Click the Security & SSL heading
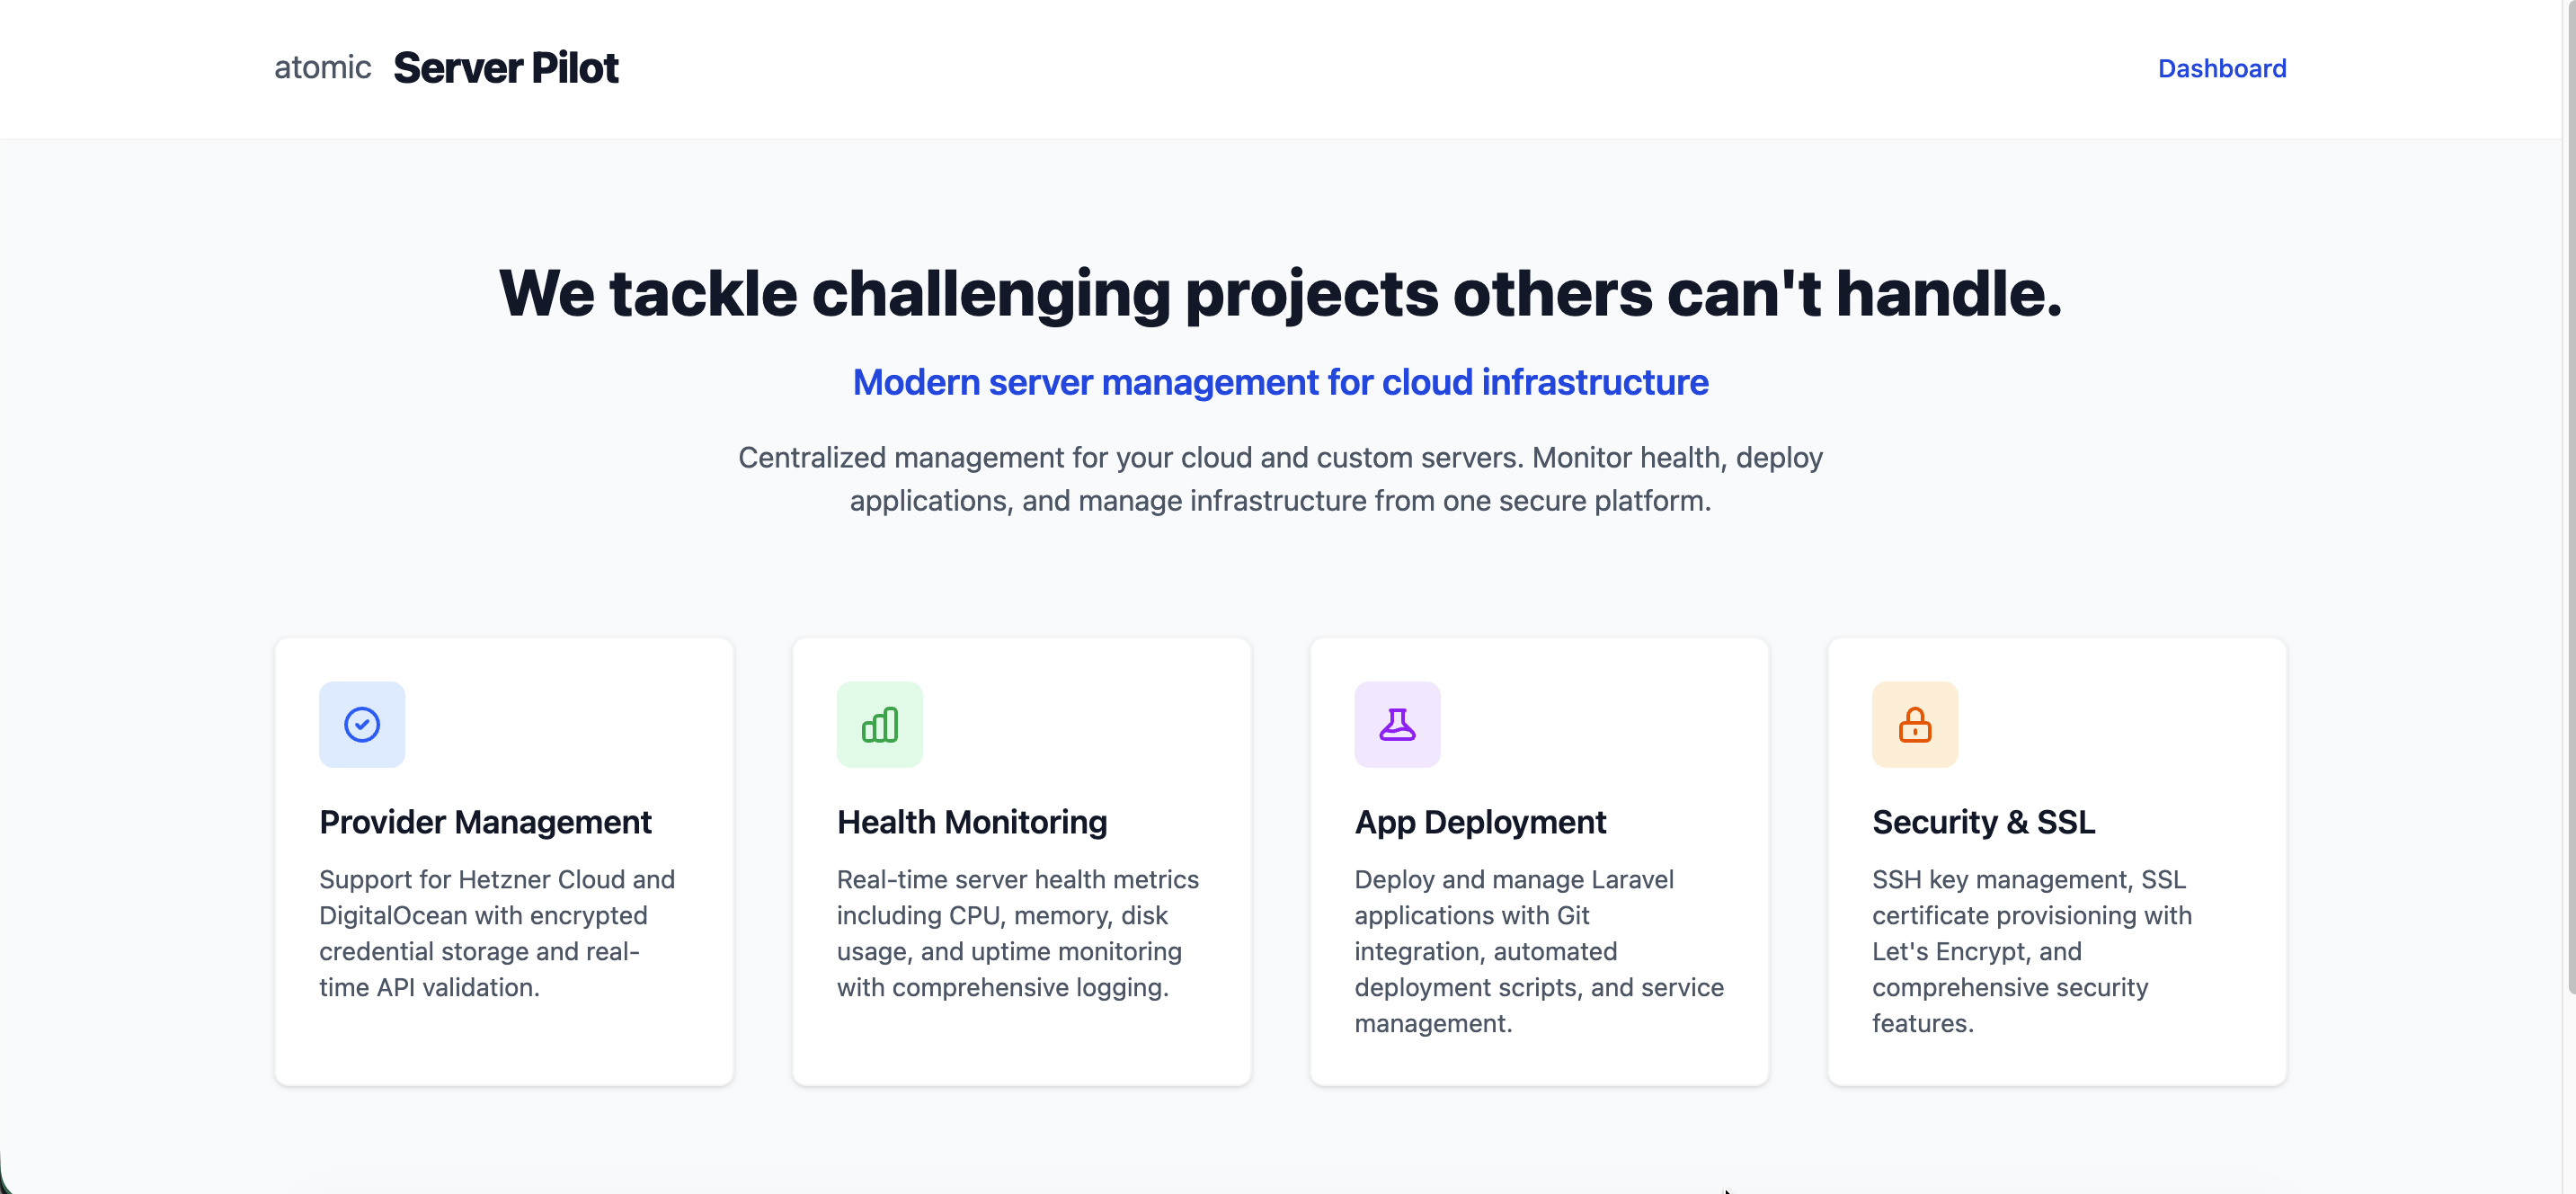The width and height of the screenshot is (2576, 1194). (1983, 822)
